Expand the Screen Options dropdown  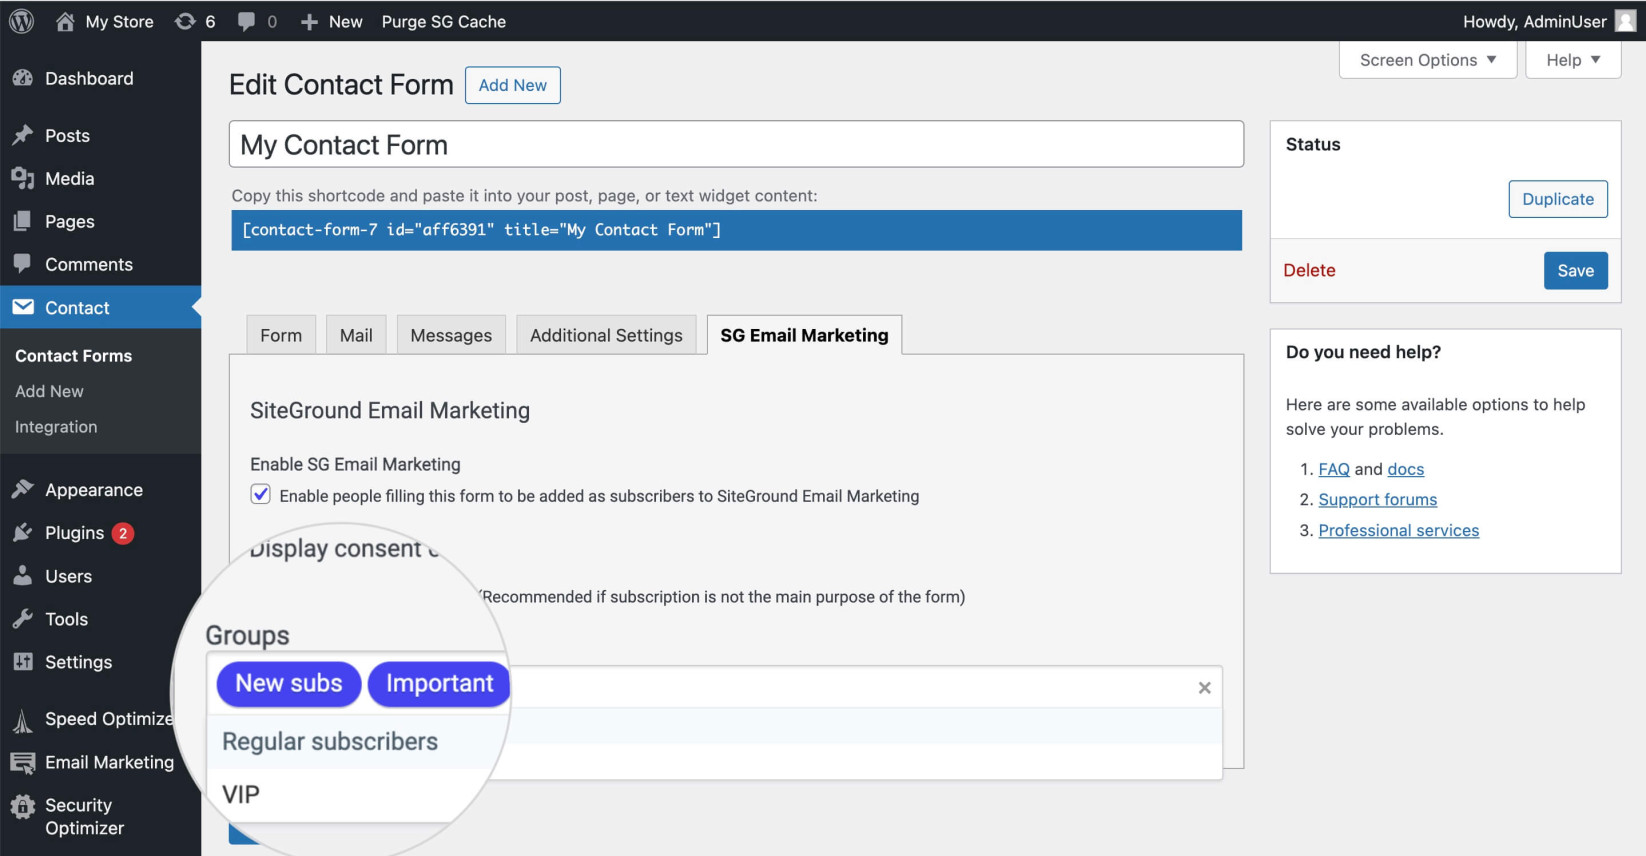1428,60
